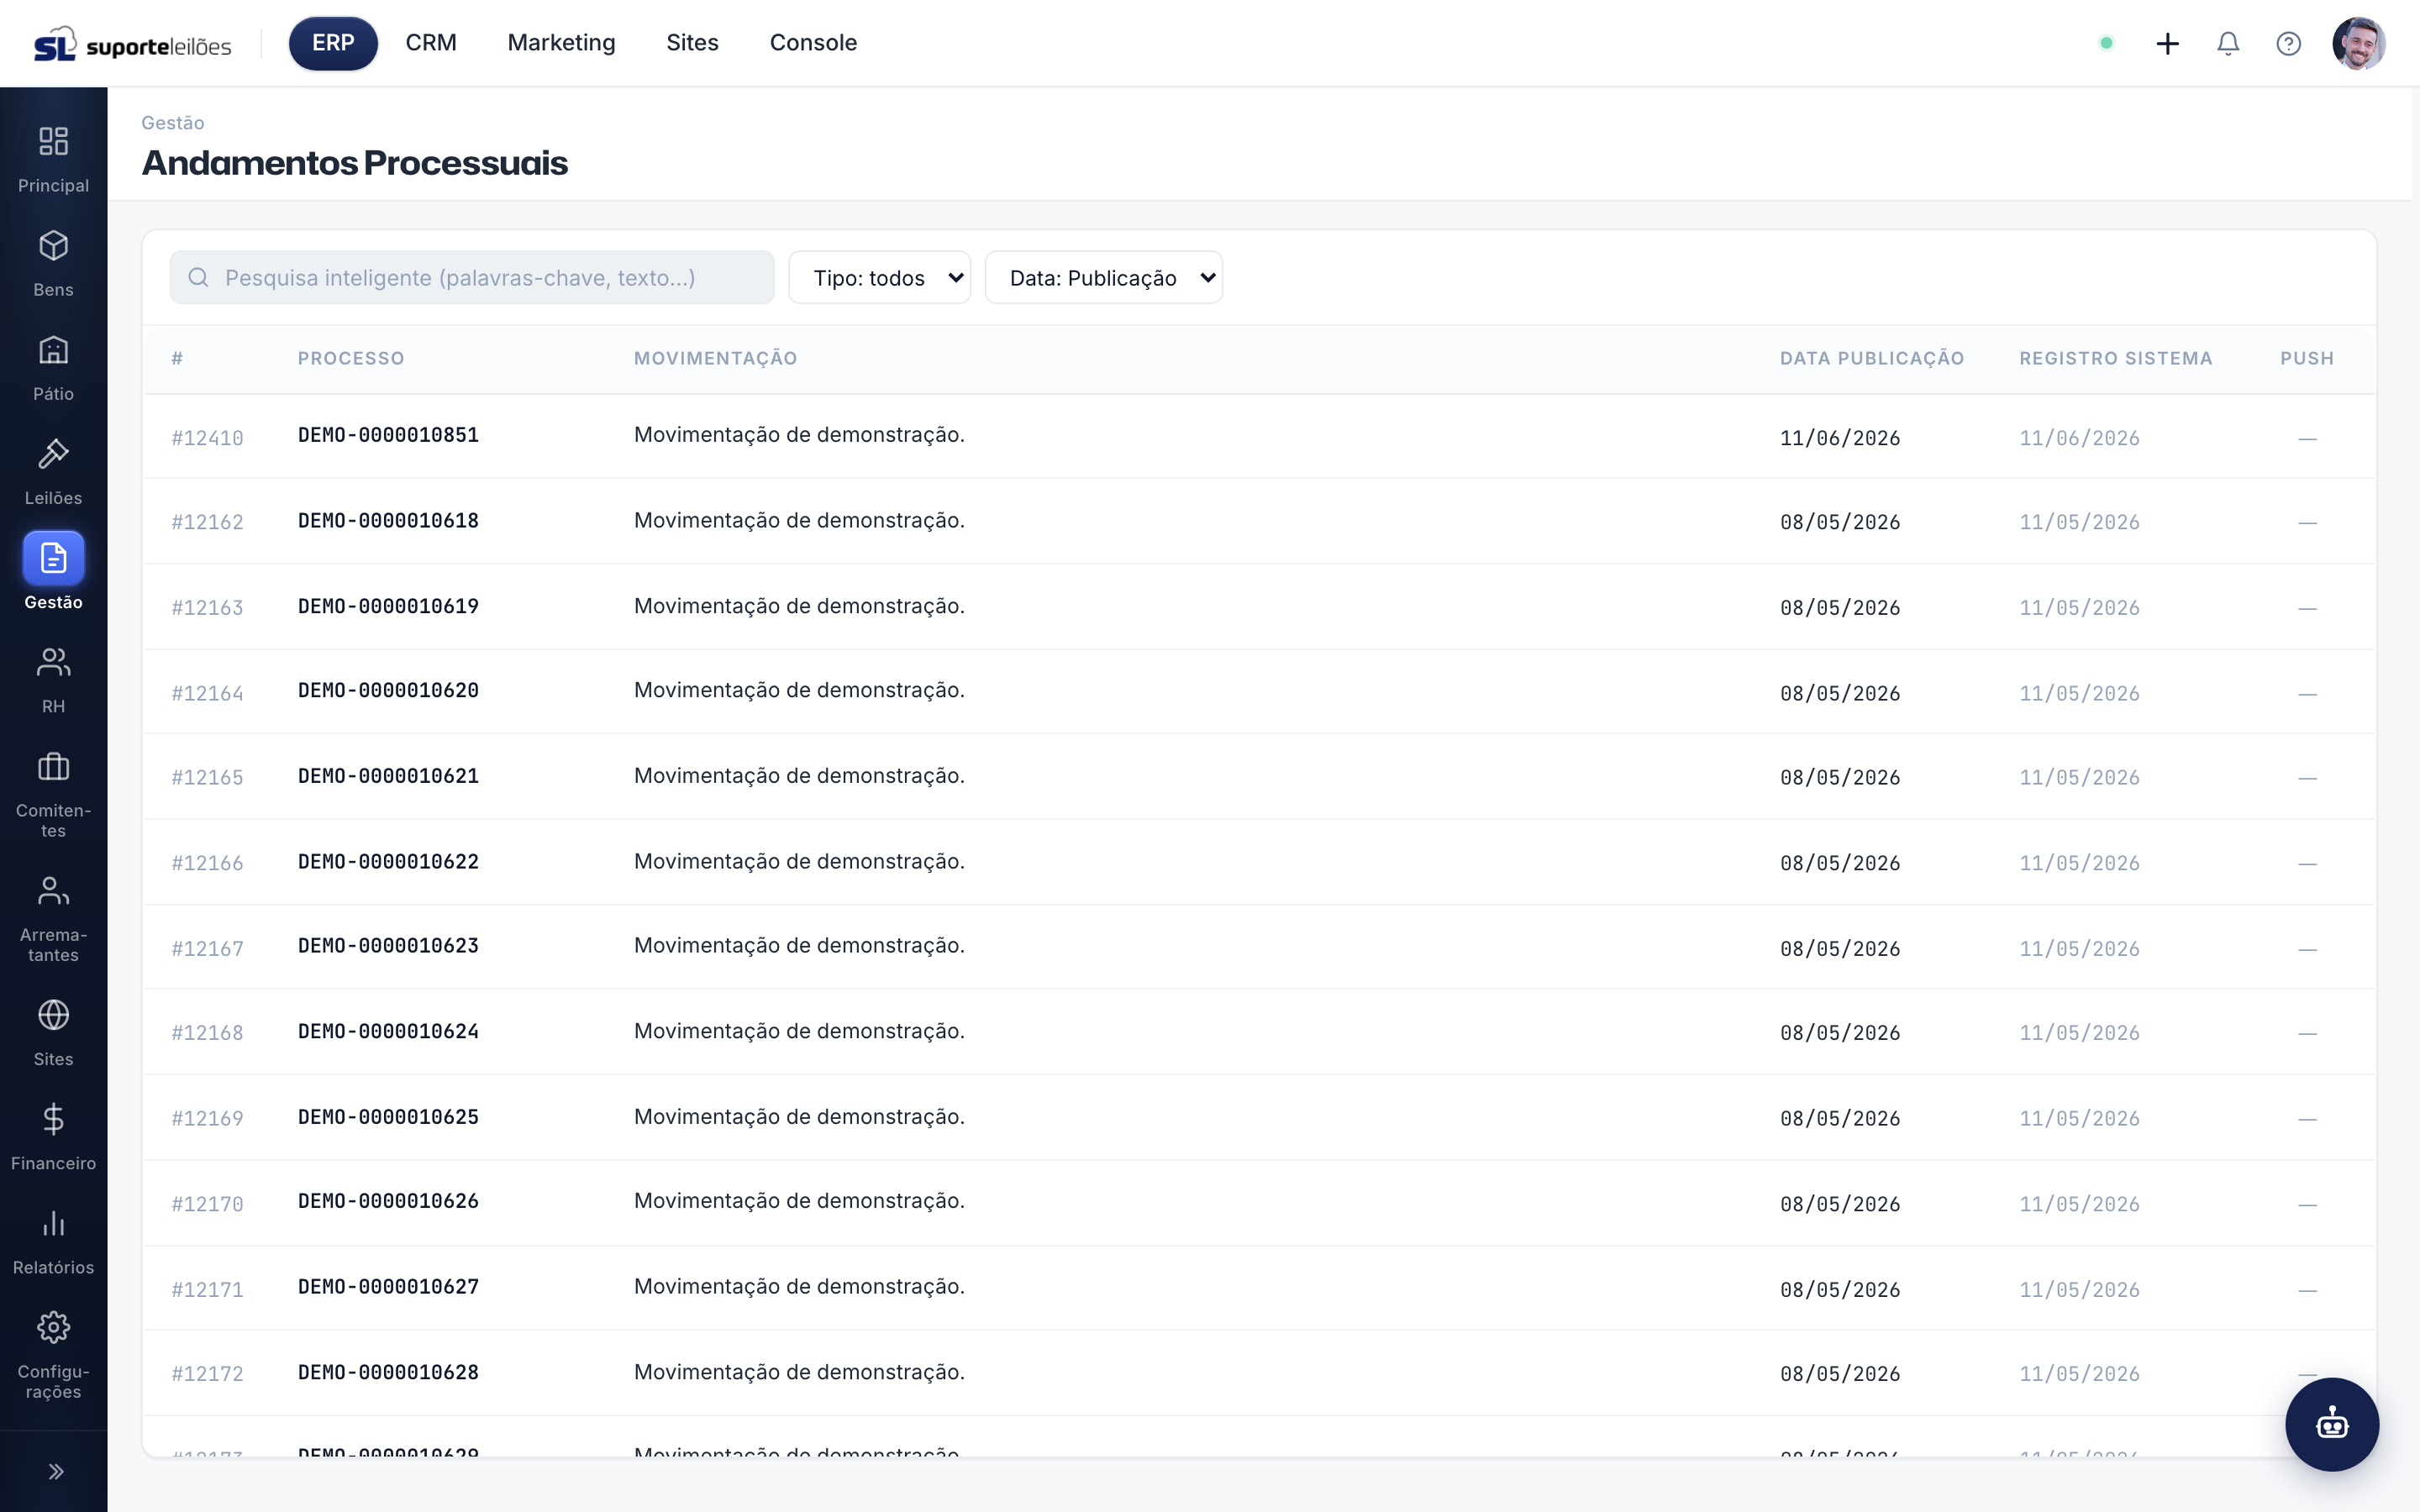The width and height of the screenshot is (2420, 1512).
Task: Open Arrematantes user icon
Action: tap(53, 890)
